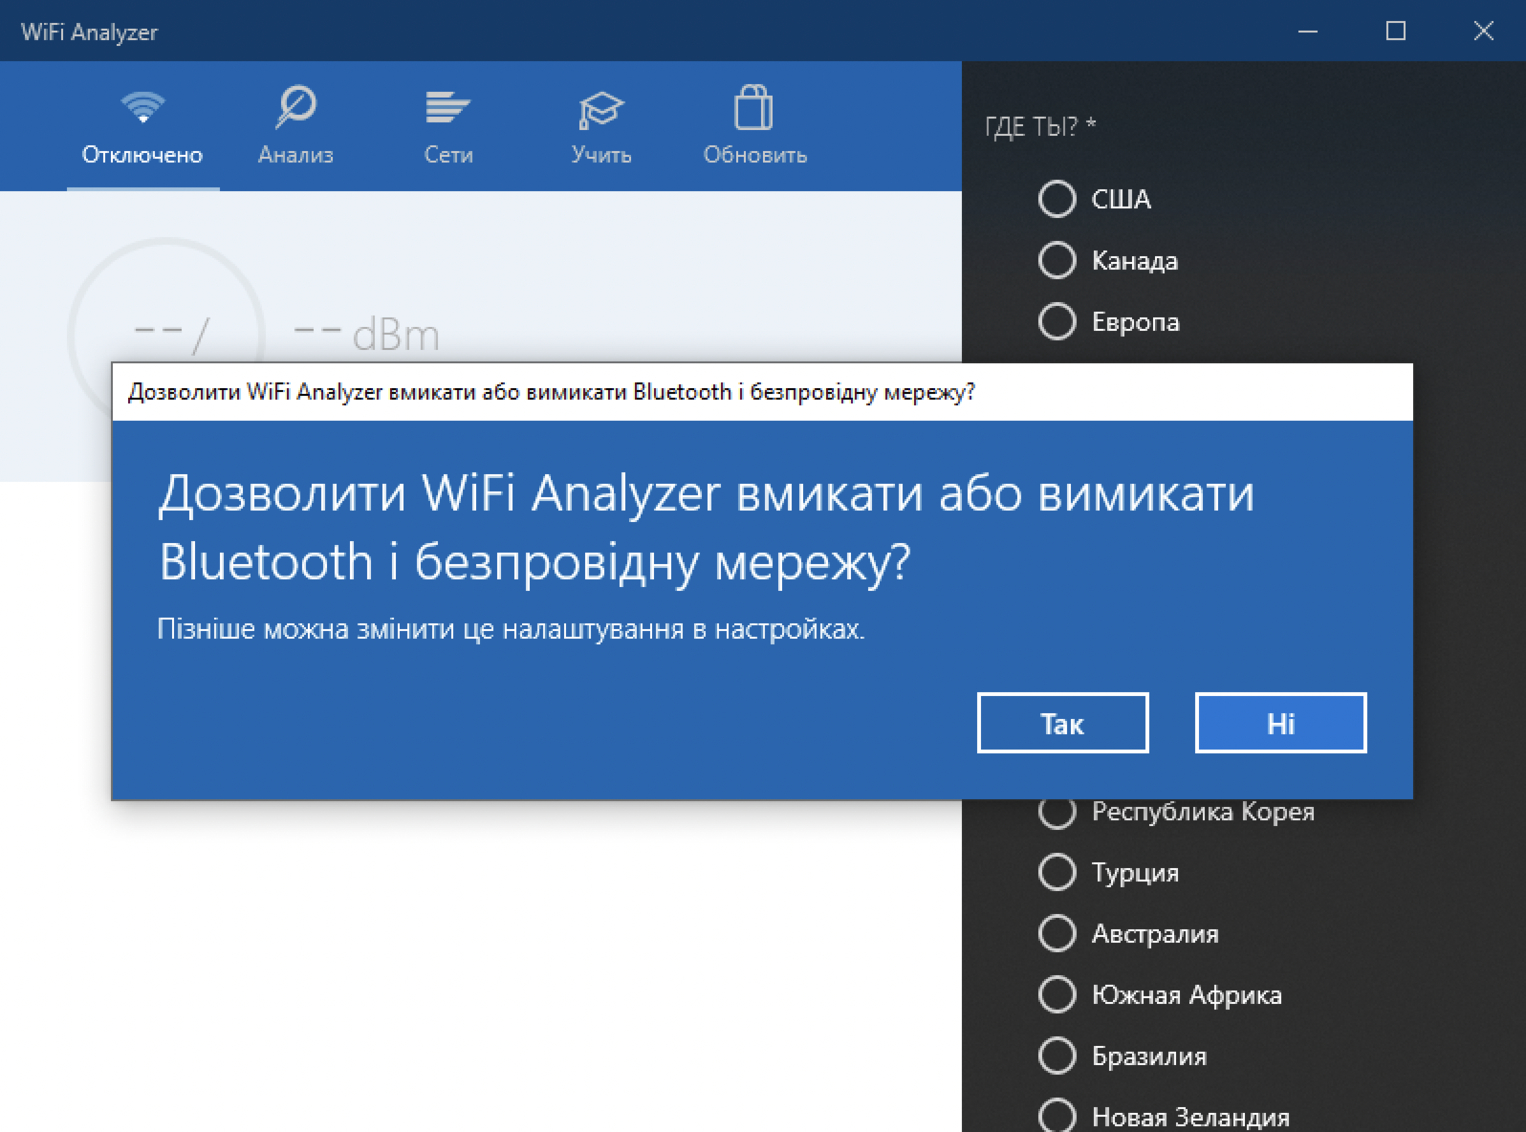Open the Сети networks tab

(x=448, y=127)
